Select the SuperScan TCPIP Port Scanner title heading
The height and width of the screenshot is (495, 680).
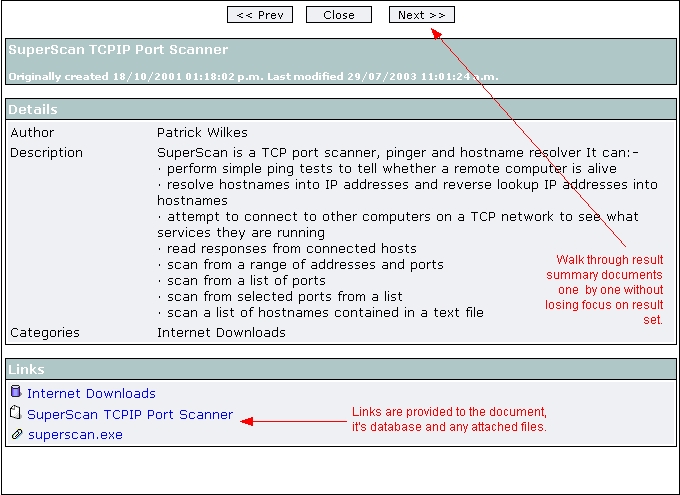pos(118,49)
